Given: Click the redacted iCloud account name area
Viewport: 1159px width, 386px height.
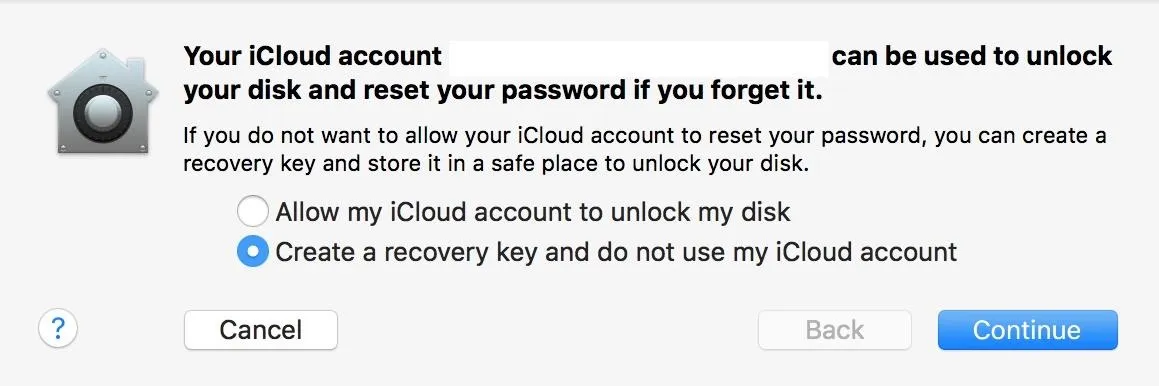Looking at the screenshot, I should click(x=639, y=57).
